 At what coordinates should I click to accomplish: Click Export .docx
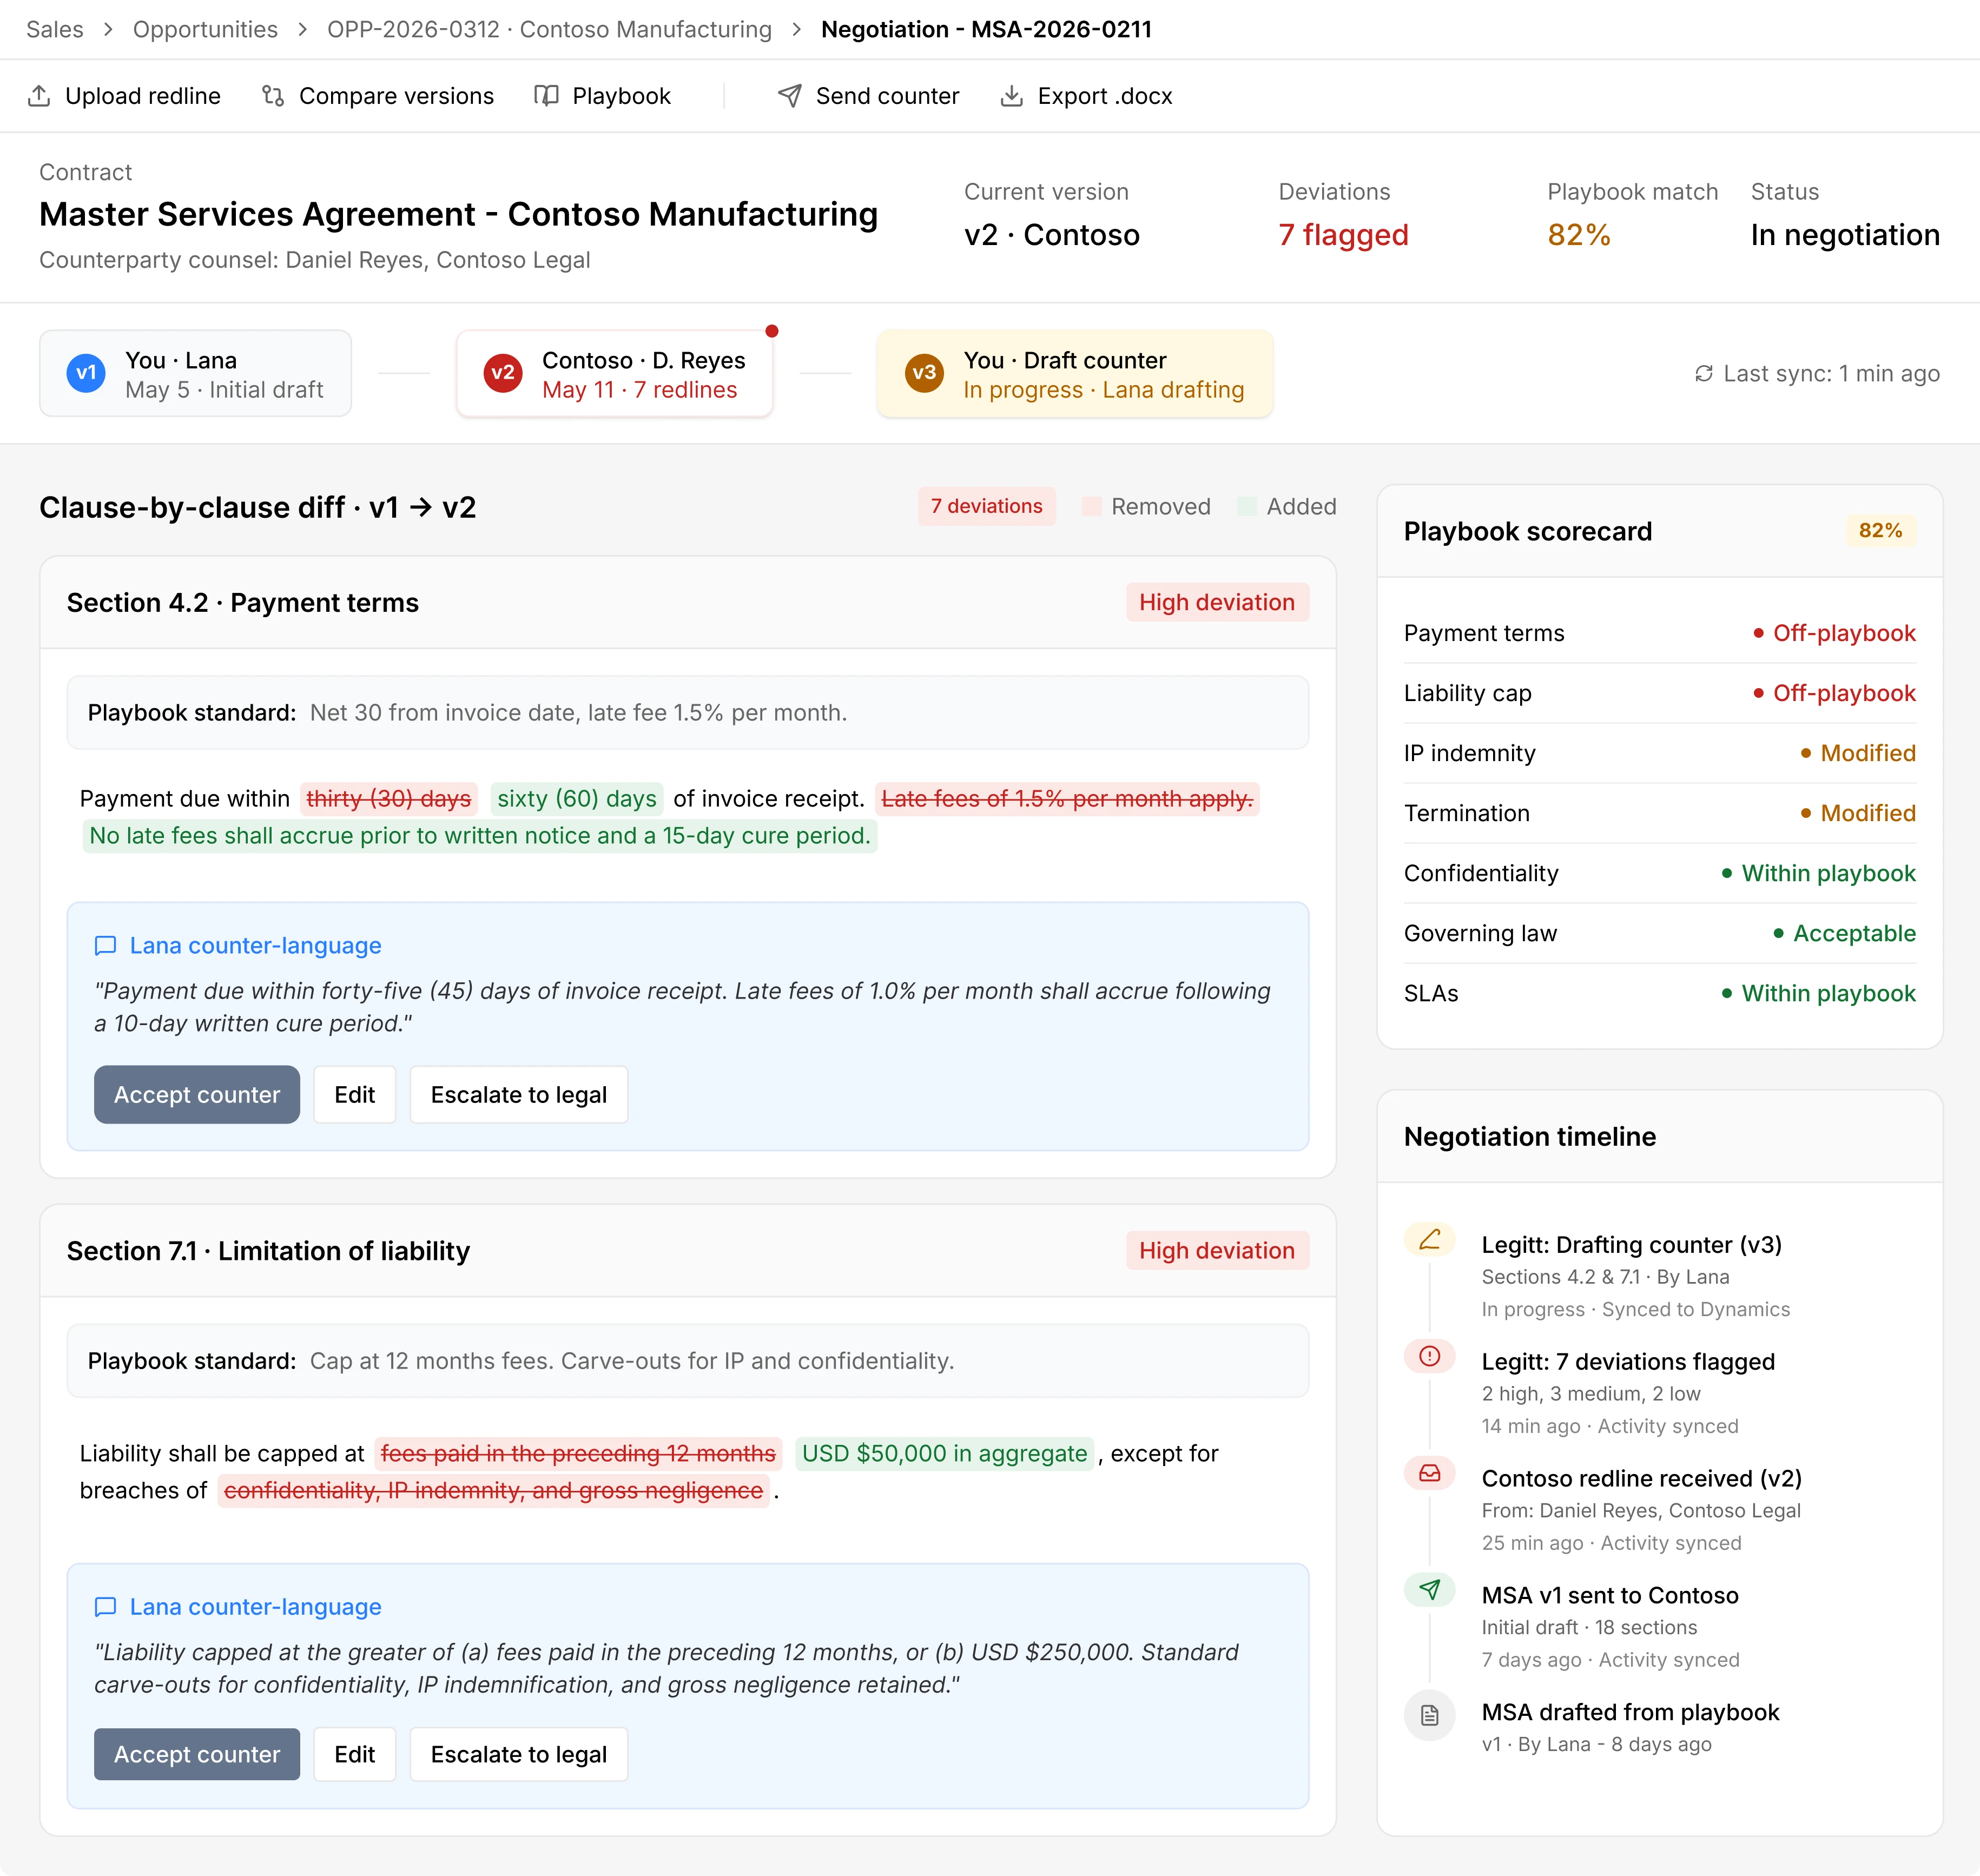(x=1086, y=96)
